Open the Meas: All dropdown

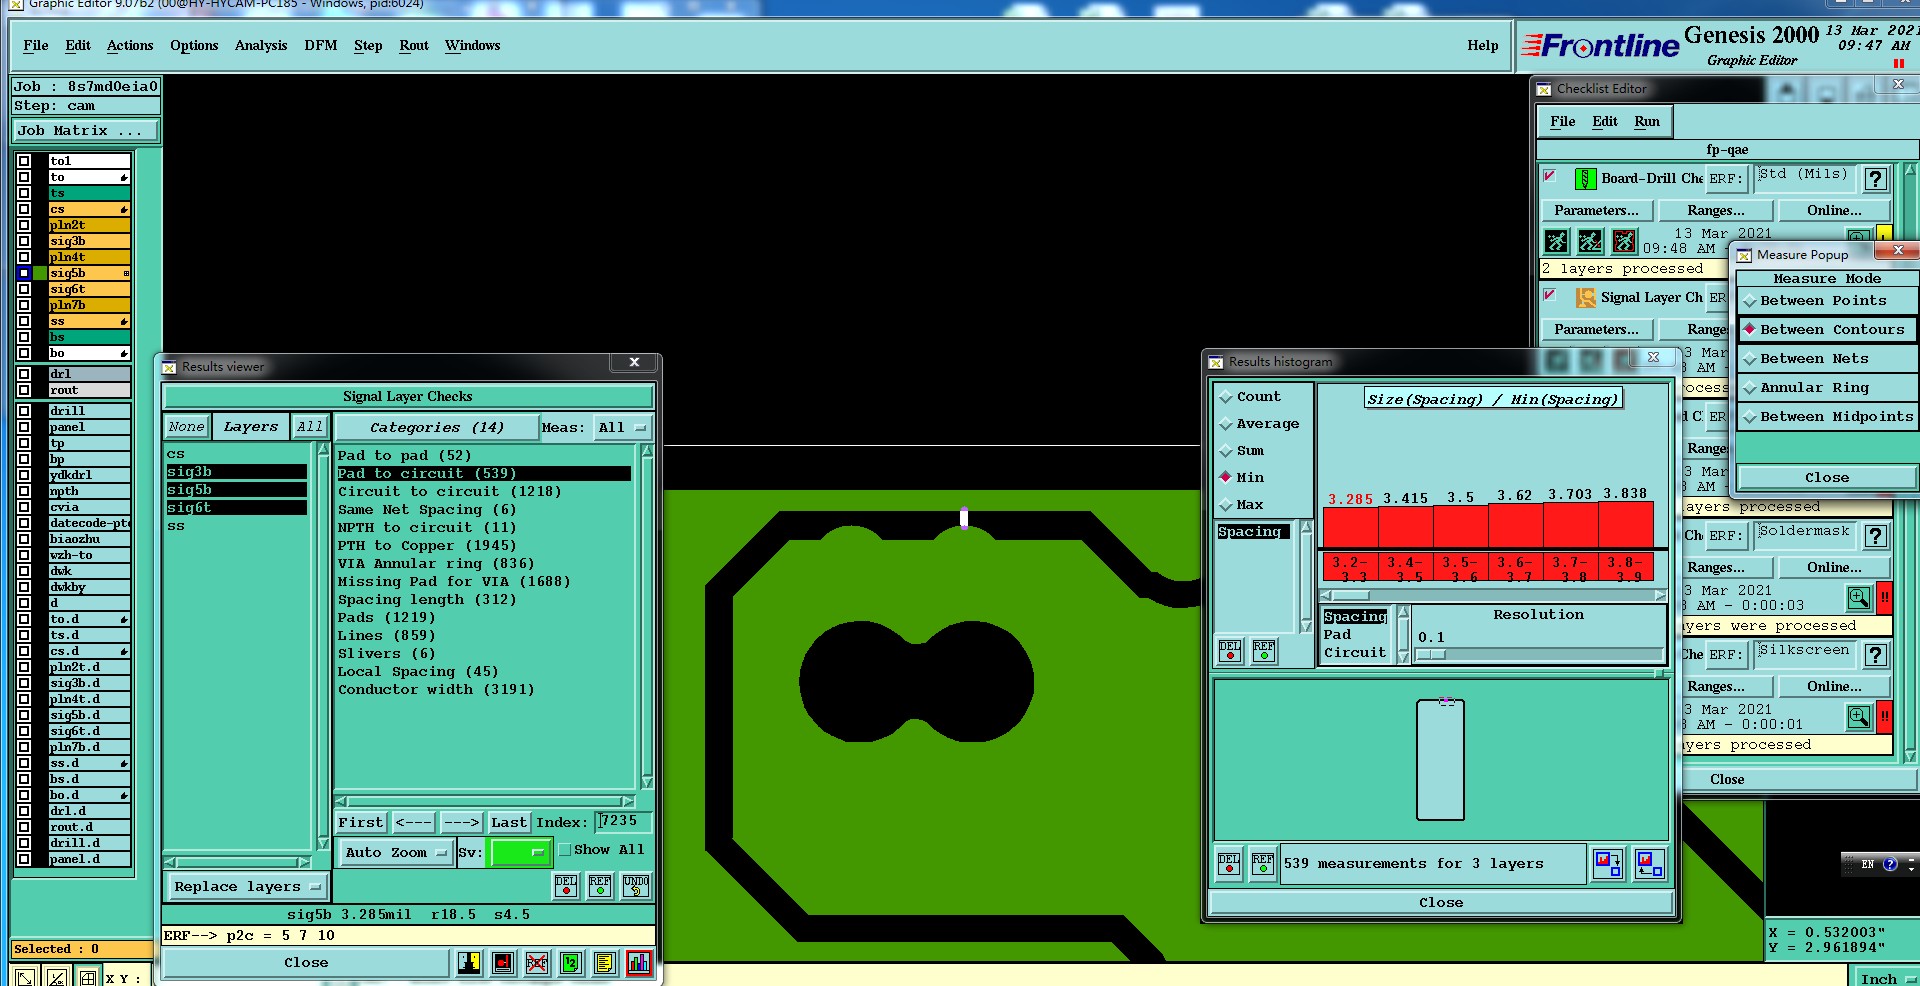coord(622,428)
